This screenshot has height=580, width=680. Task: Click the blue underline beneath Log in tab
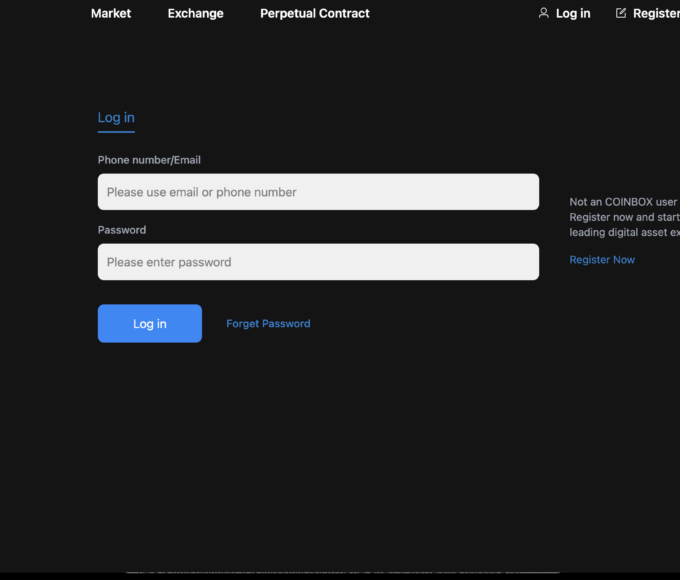click(116, 132)
